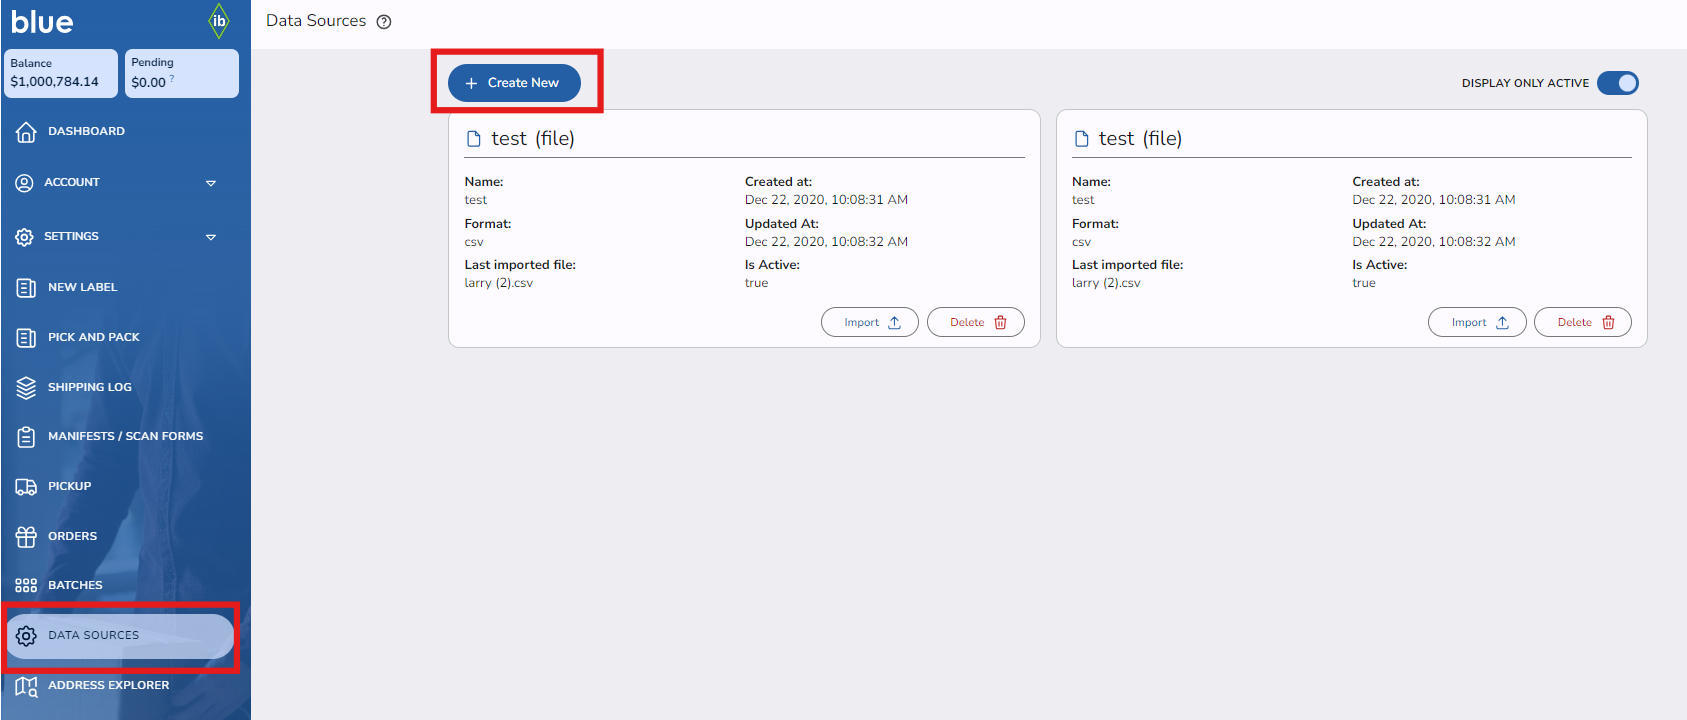The height and width of the screenshot is (720, 1687).
Task: Expand the Settings menu arrow
Action: coord(211,237)
